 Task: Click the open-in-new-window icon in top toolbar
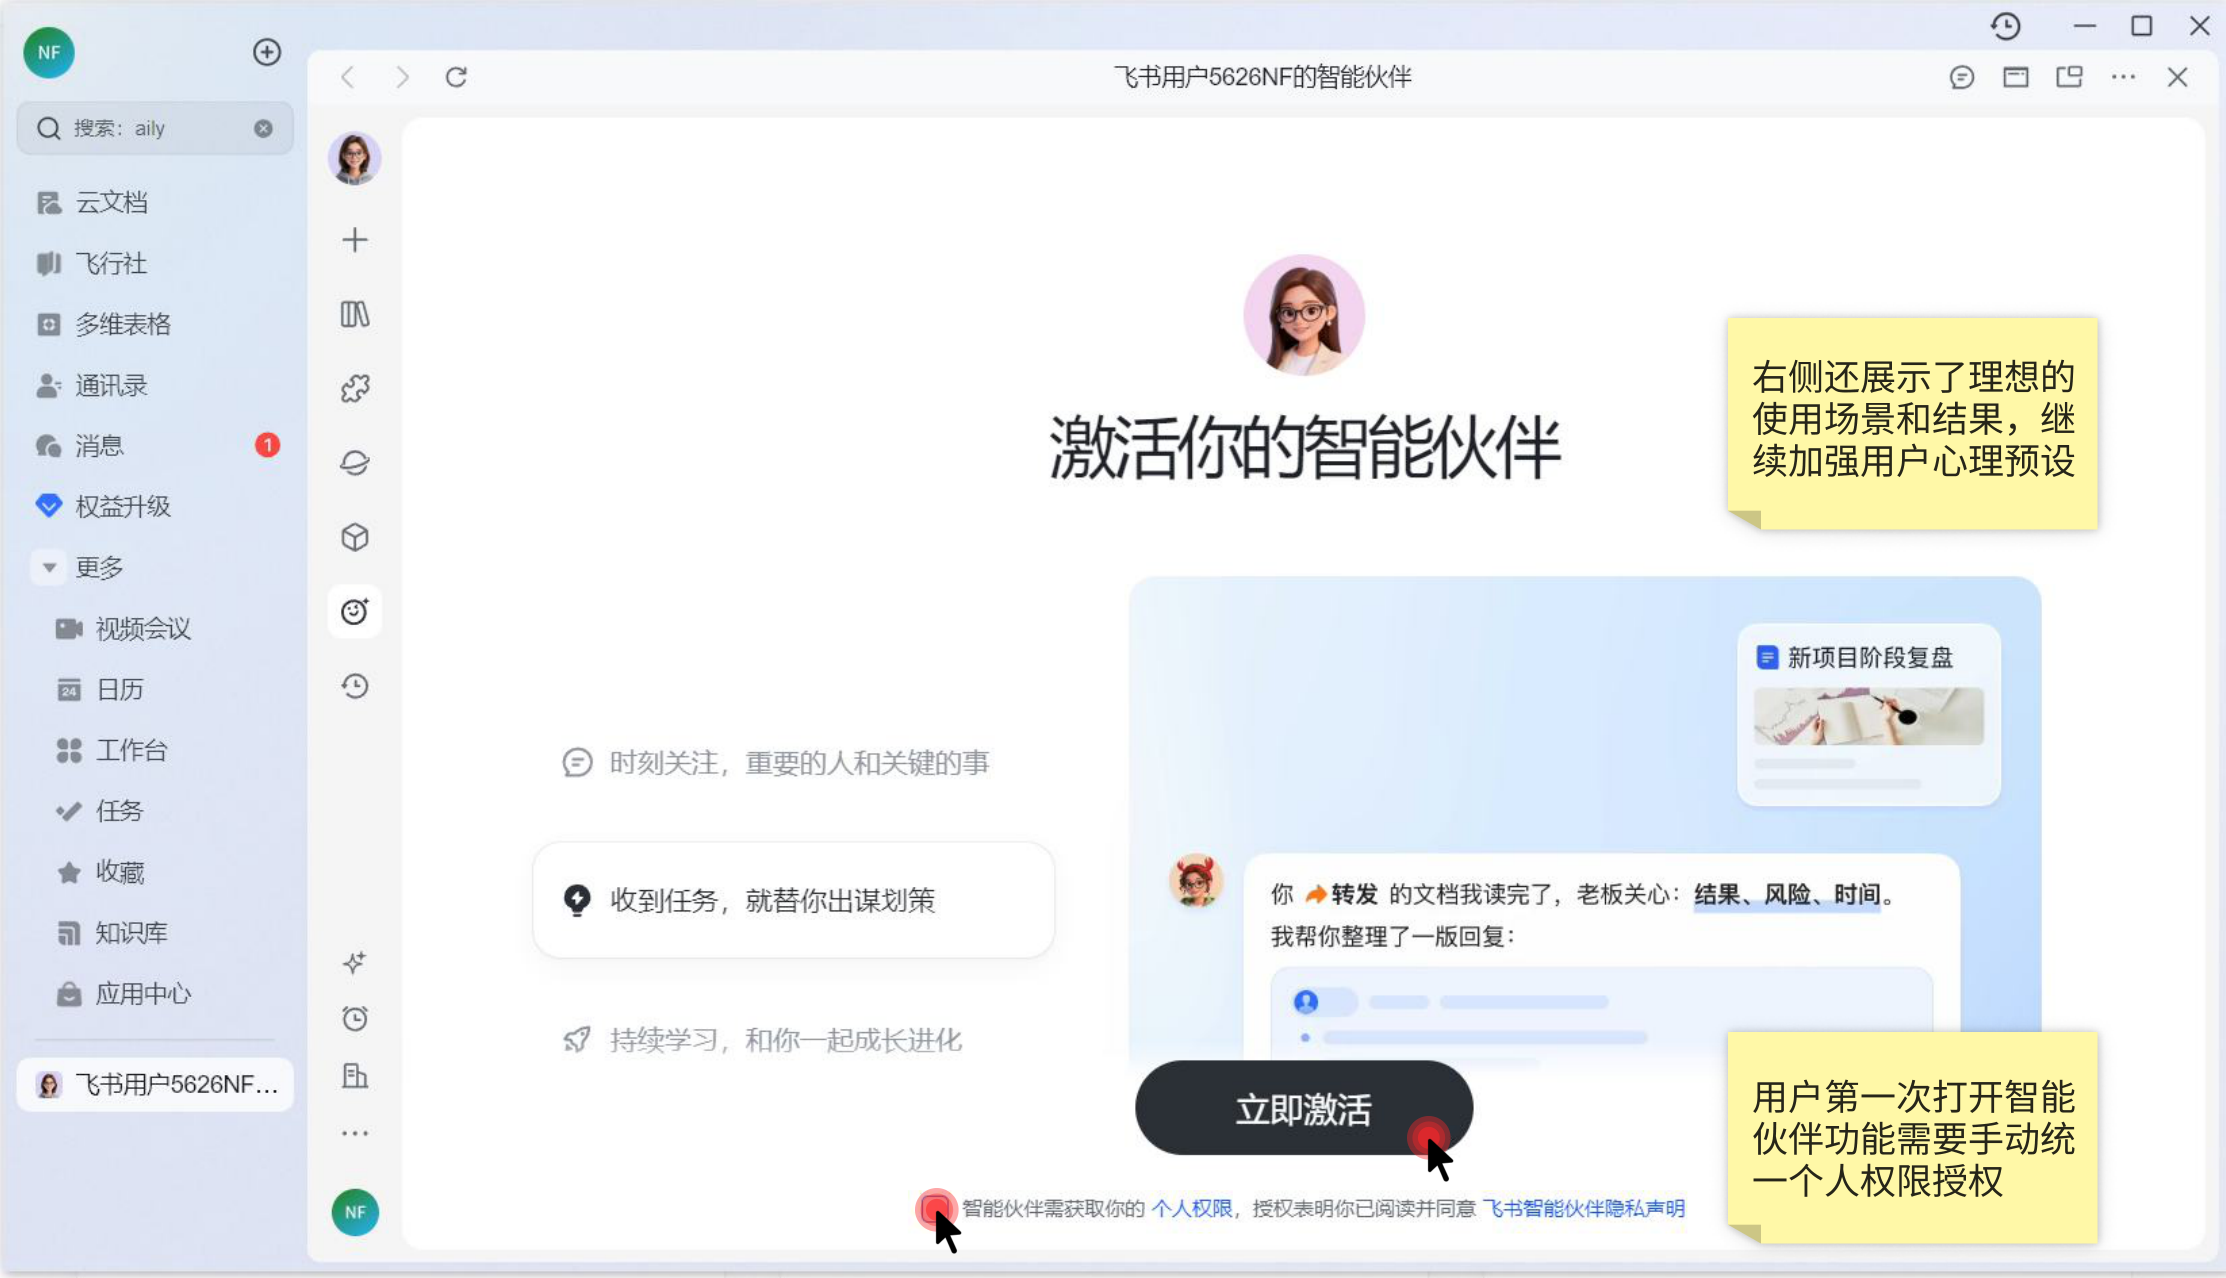[2069, 77]
